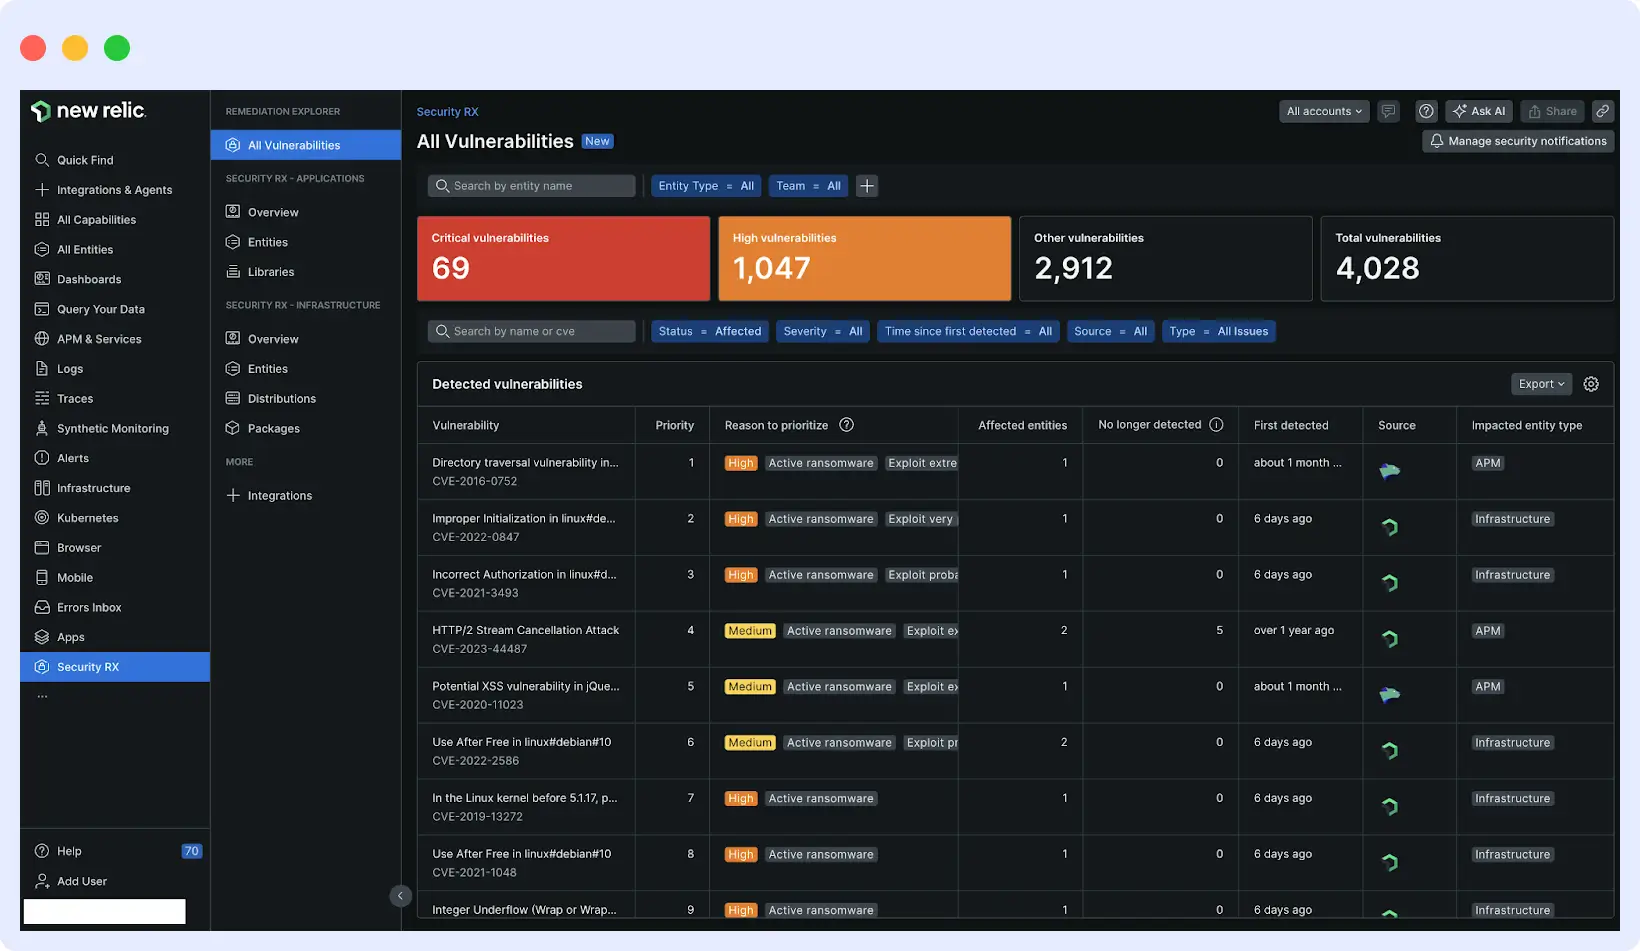The height and width of the screenshot is (951, 1640).
Task: Navigate to Synthetic Monitoring
Action: point(112,428)
